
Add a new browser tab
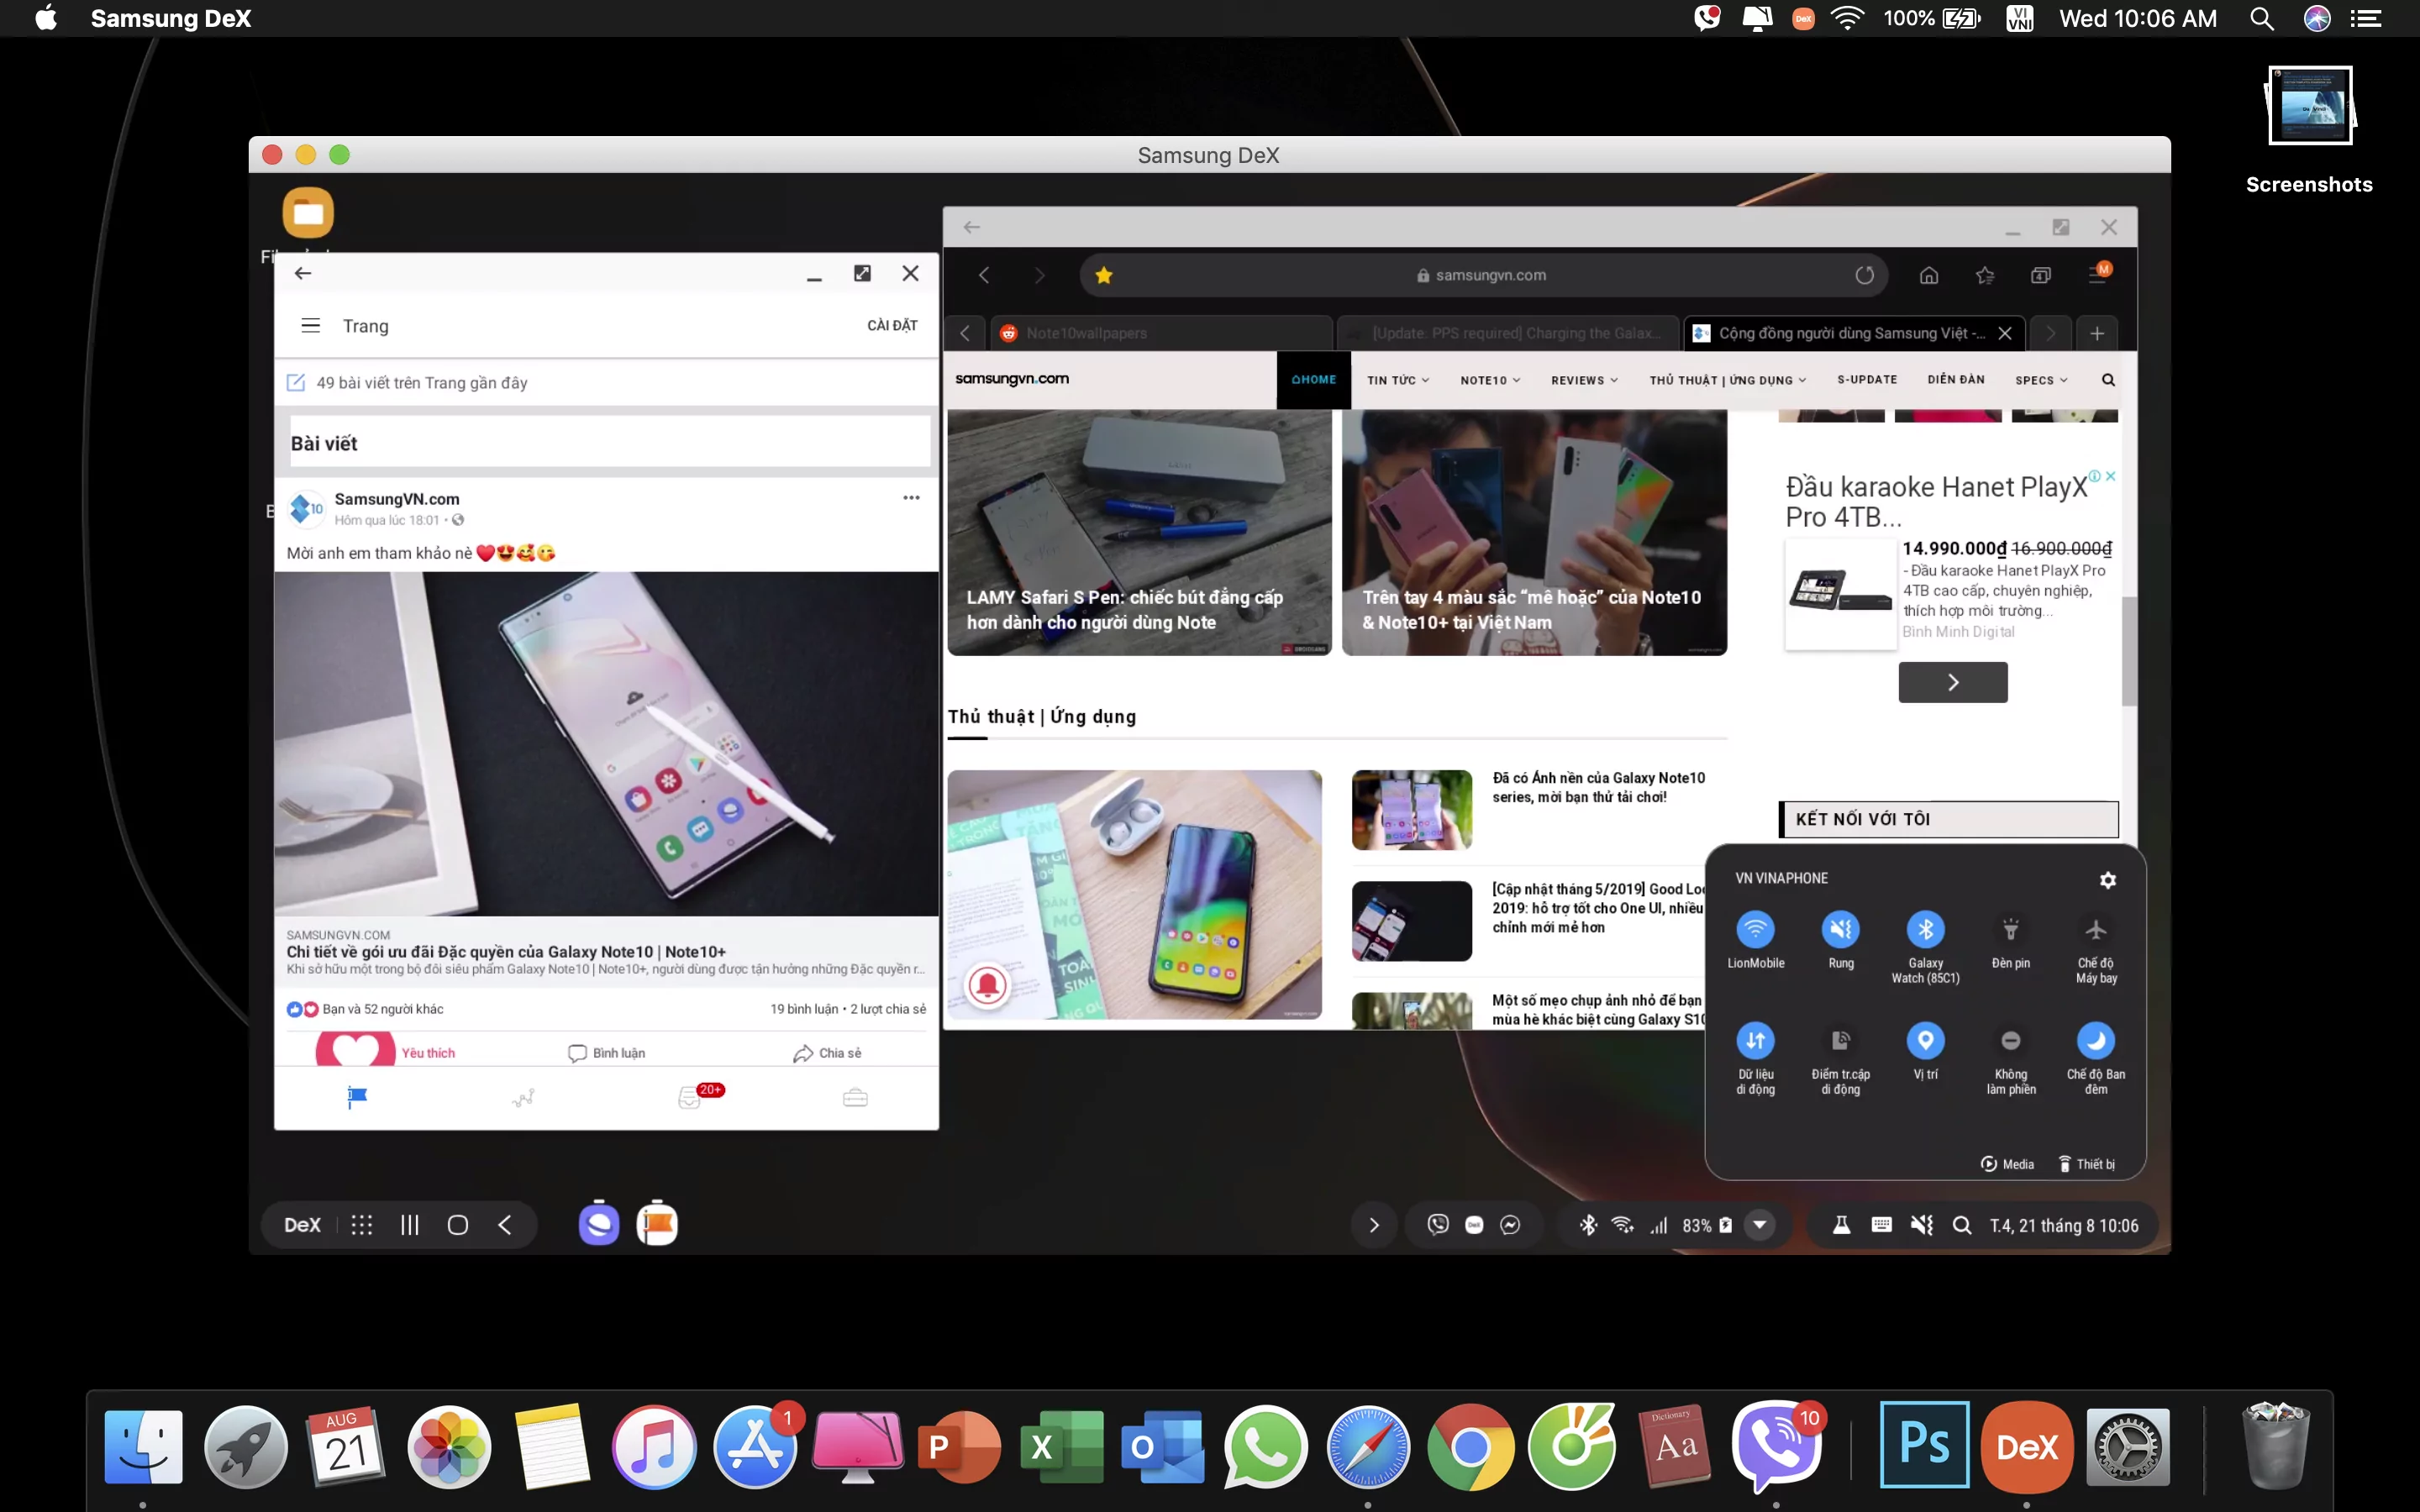click(2097, 333)
